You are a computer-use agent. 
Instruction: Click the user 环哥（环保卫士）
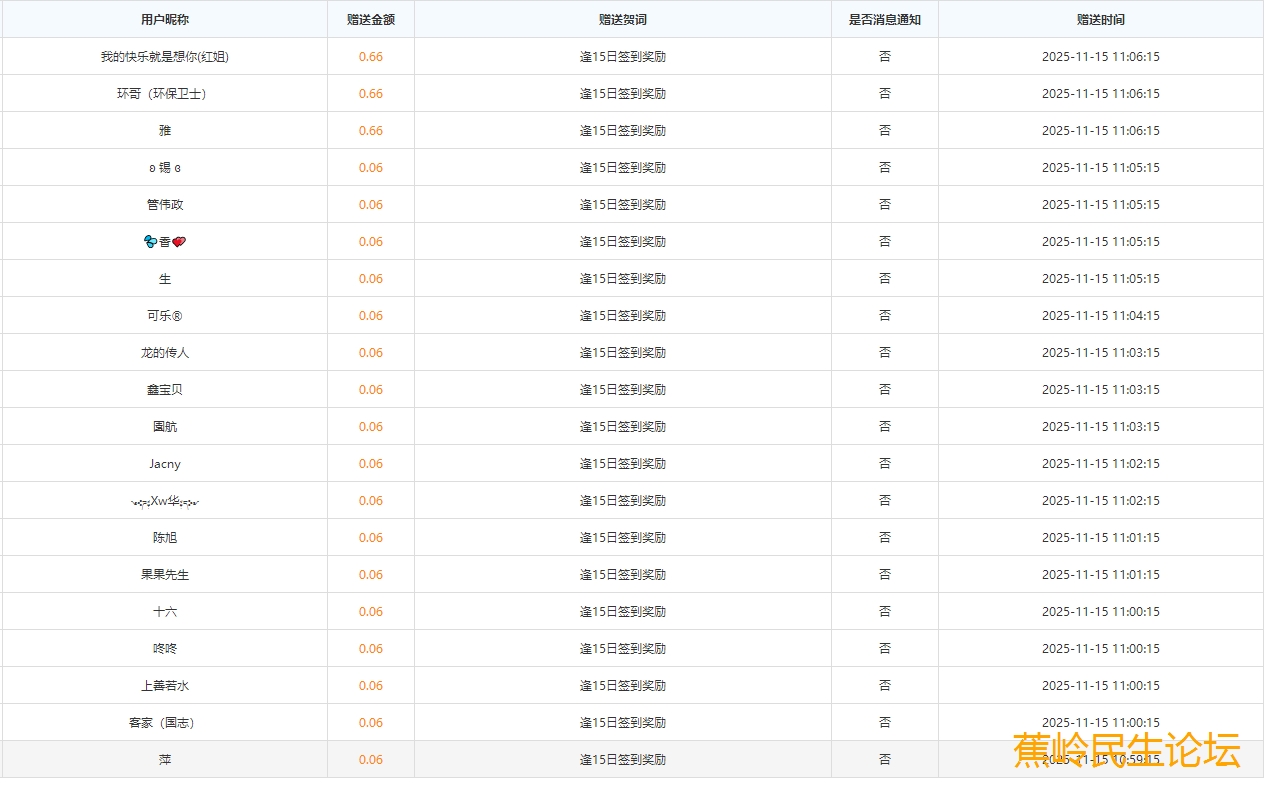[164, 94]
